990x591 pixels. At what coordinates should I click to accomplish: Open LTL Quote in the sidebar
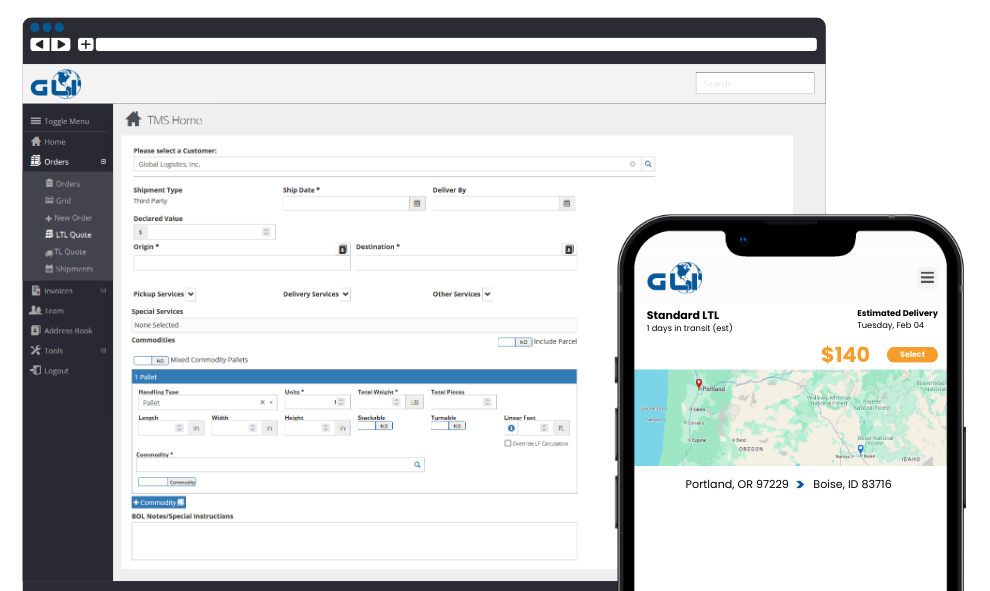(70, 235)
